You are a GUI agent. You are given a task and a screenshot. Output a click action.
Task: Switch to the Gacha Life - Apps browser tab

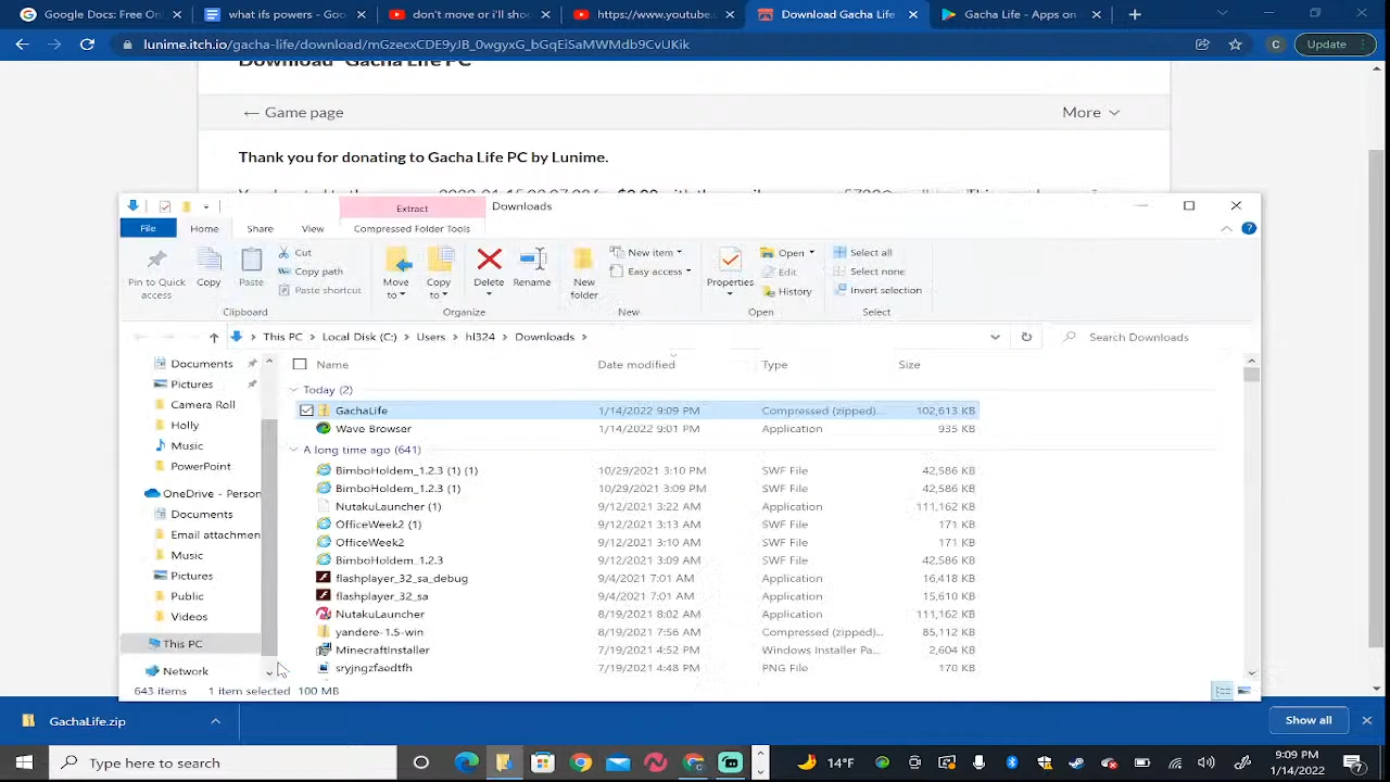(1020, 15)
